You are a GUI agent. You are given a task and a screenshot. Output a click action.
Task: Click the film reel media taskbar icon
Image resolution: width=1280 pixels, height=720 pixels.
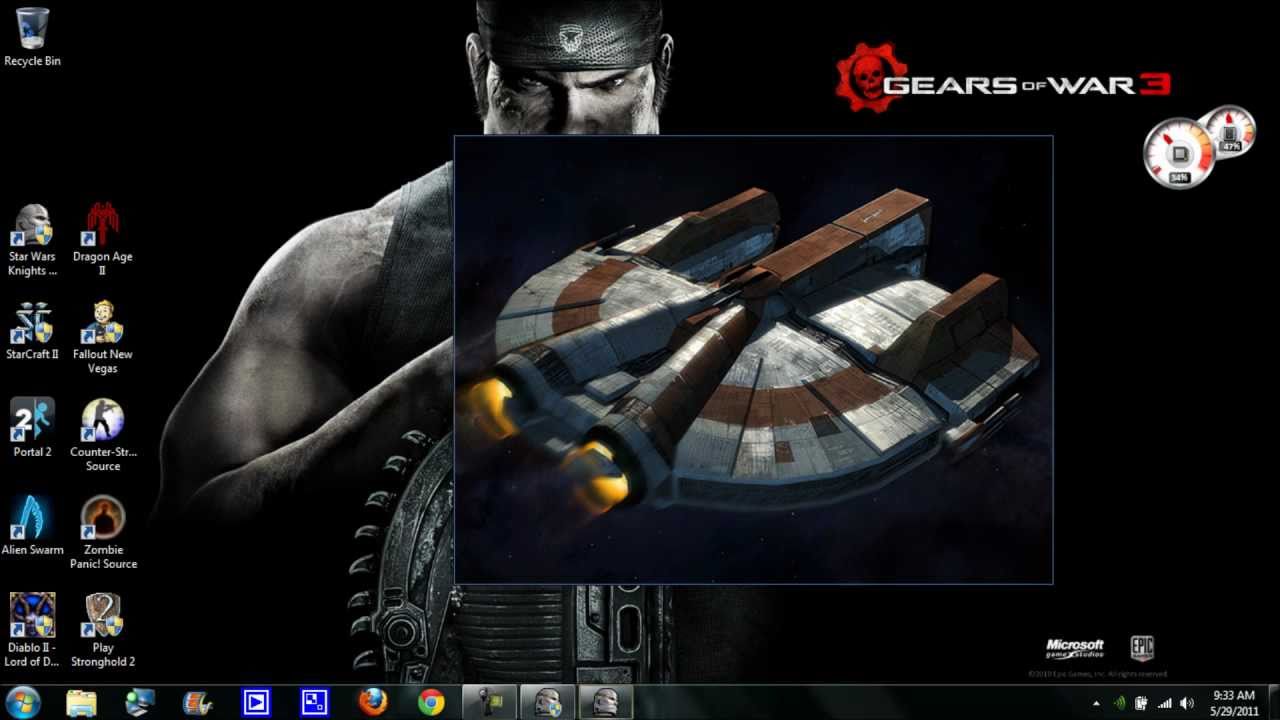(198, 702)
